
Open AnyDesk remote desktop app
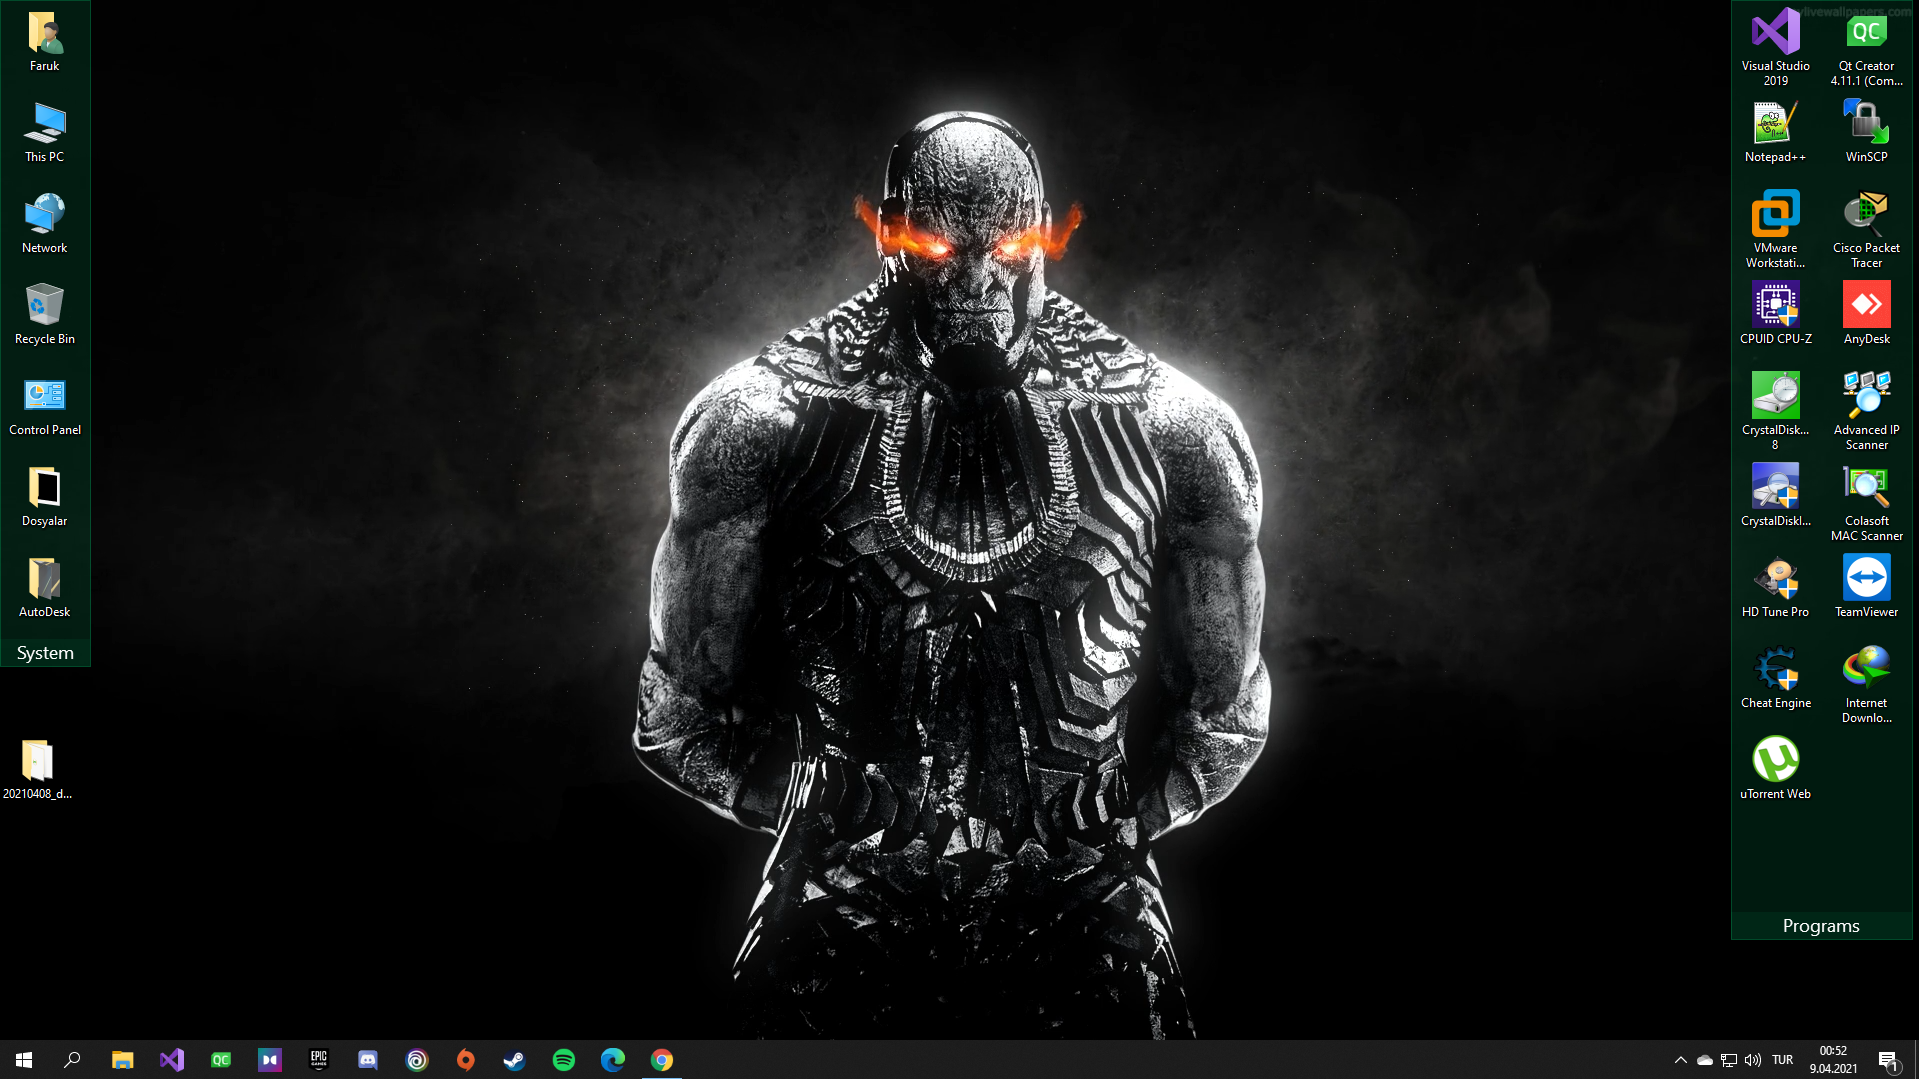[1866, 306]
